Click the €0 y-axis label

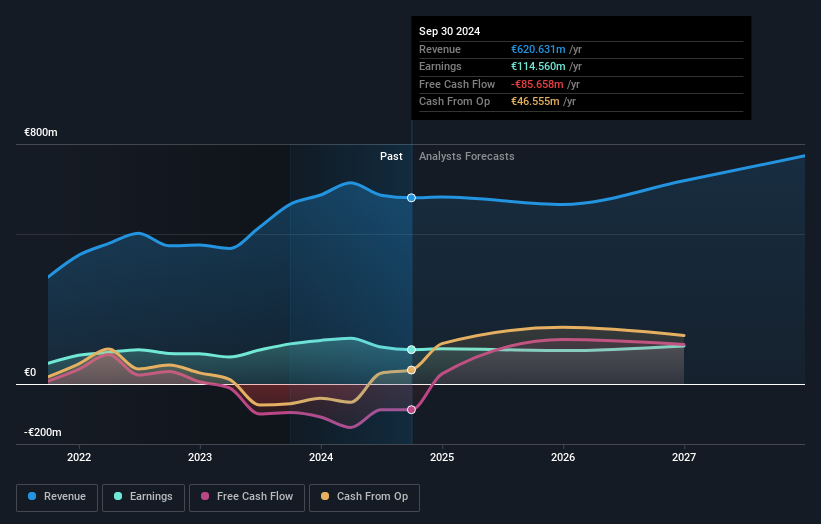point(30,372)
